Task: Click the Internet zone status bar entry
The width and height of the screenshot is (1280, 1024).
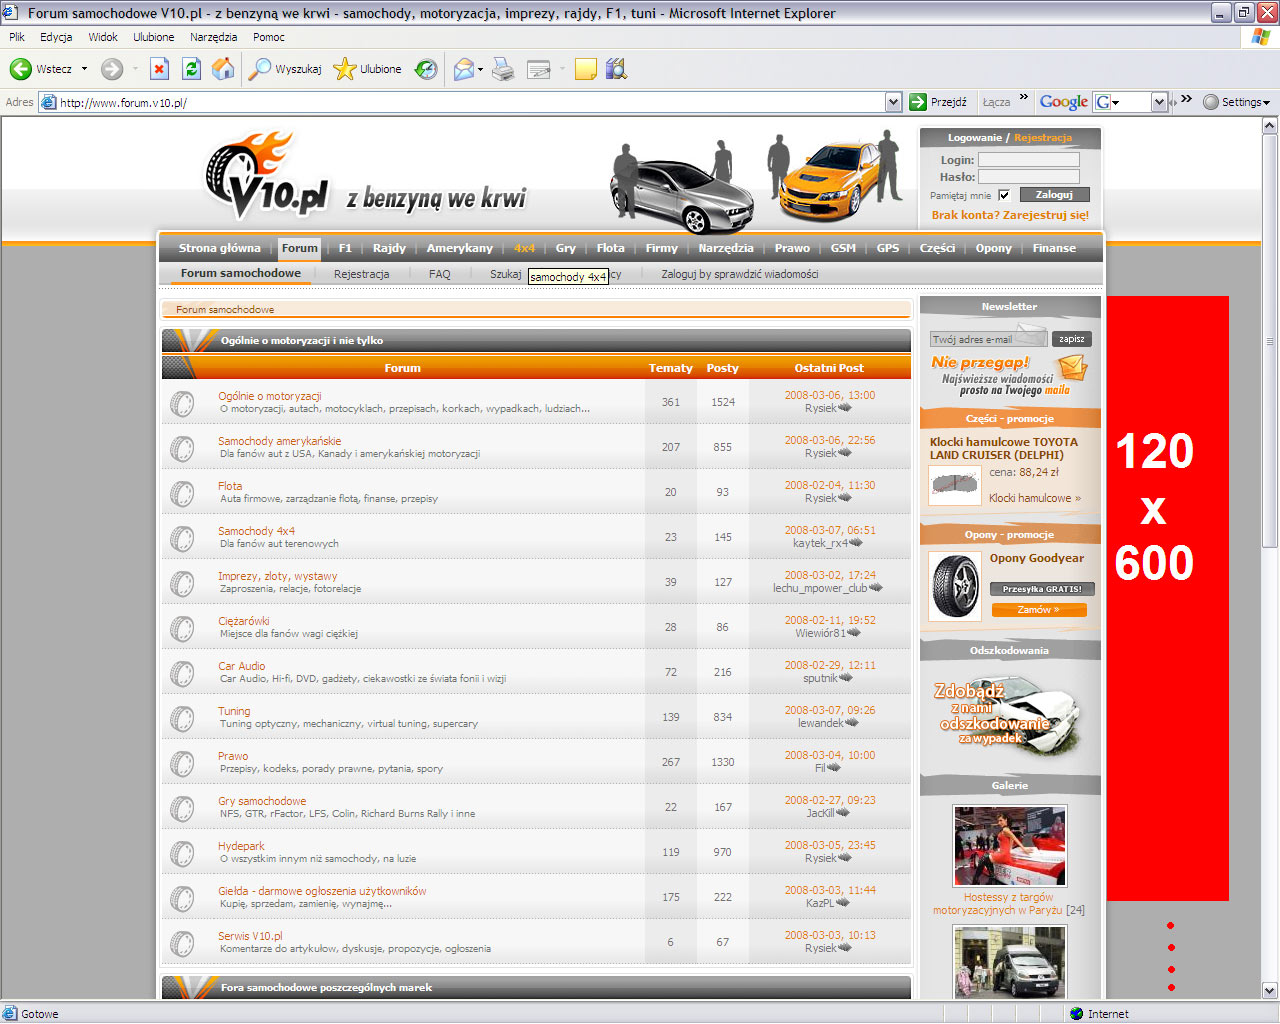Action: (x=1099, y=1014)
